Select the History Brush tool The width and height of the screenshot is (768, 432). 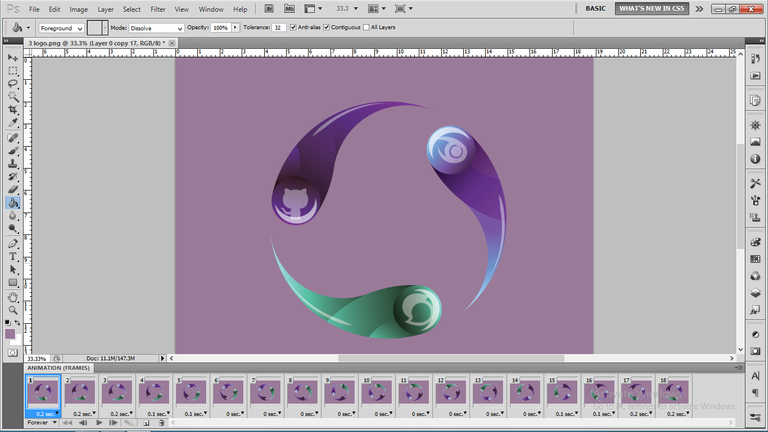pos(13,177)
